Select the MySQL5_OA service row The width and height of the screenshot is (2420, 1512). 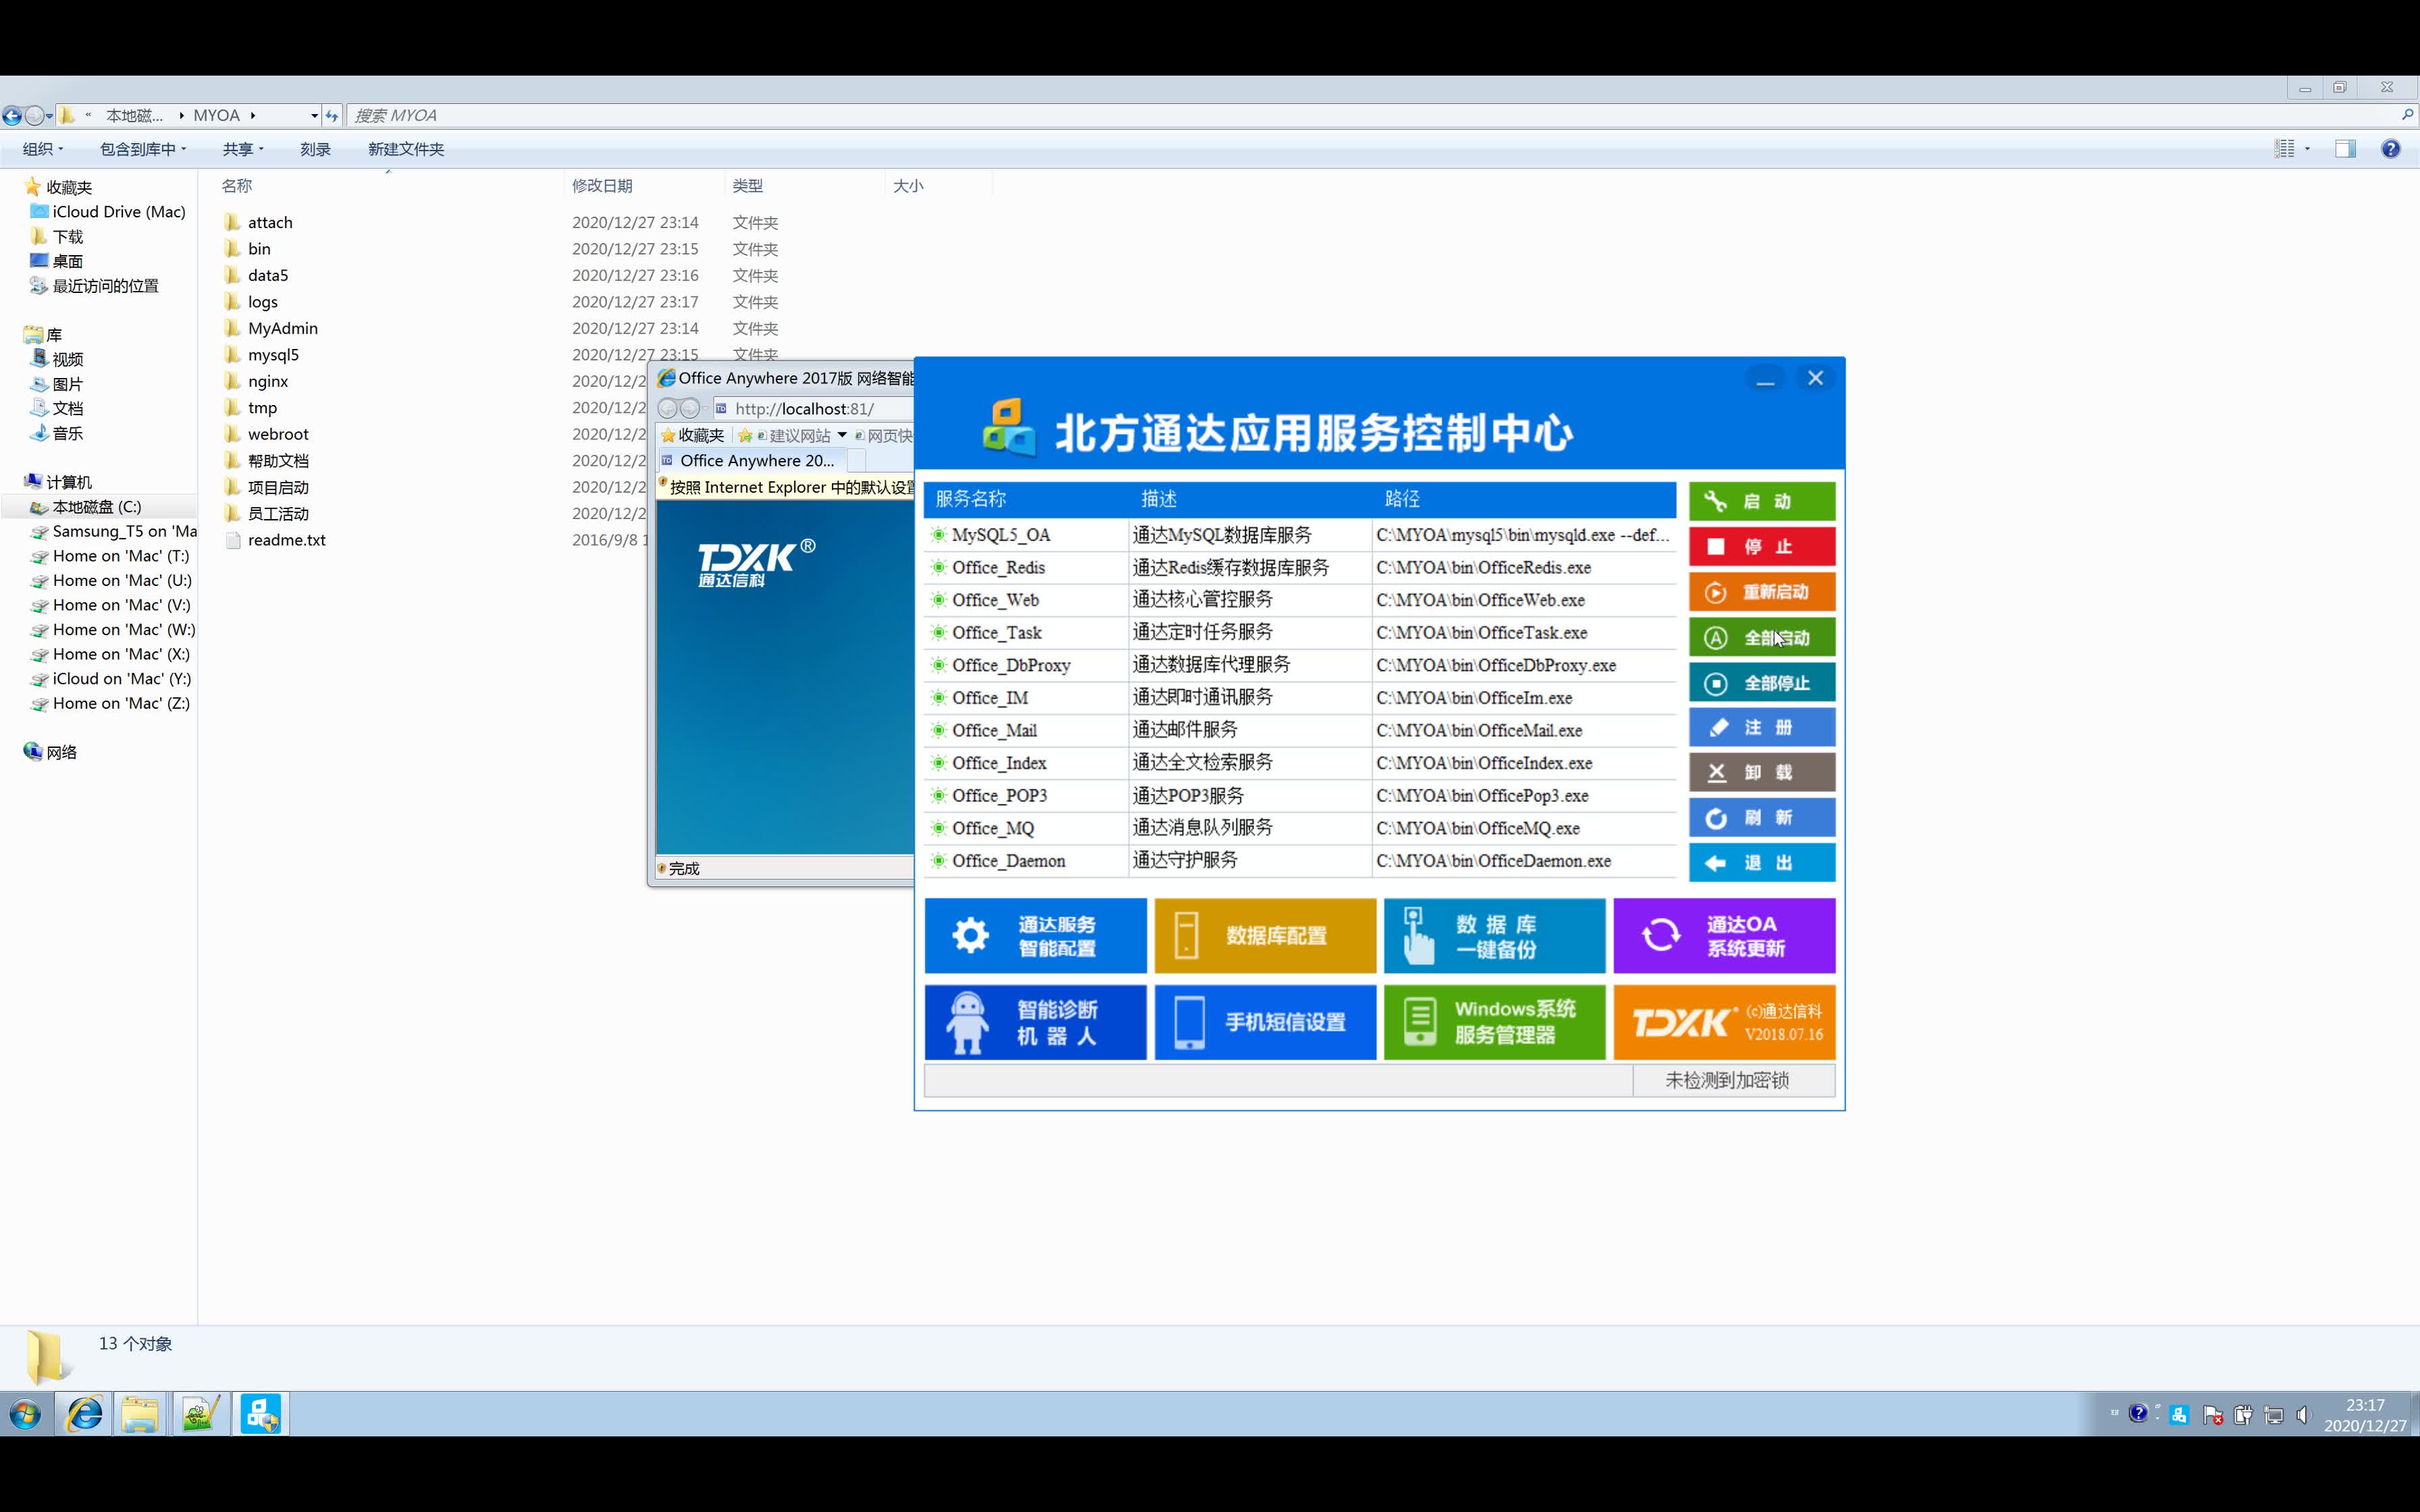[x=1300, y=535]
